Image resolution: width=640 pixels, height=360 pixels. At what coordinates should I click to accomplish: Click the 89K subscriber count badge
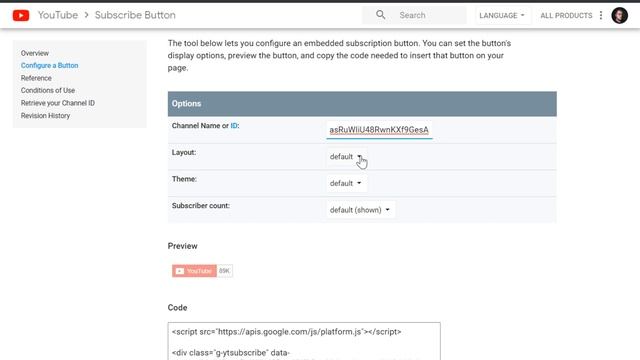coord(224,271)
